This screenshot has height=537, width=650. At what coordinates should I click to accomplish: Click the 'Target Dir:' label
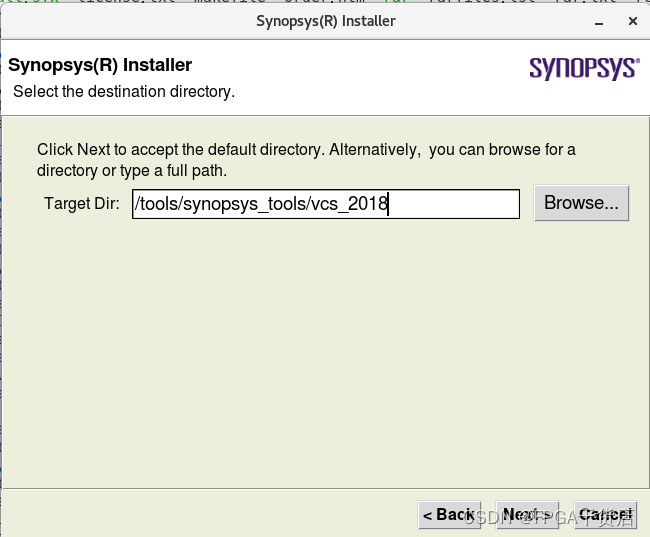(x=82, y=204)
